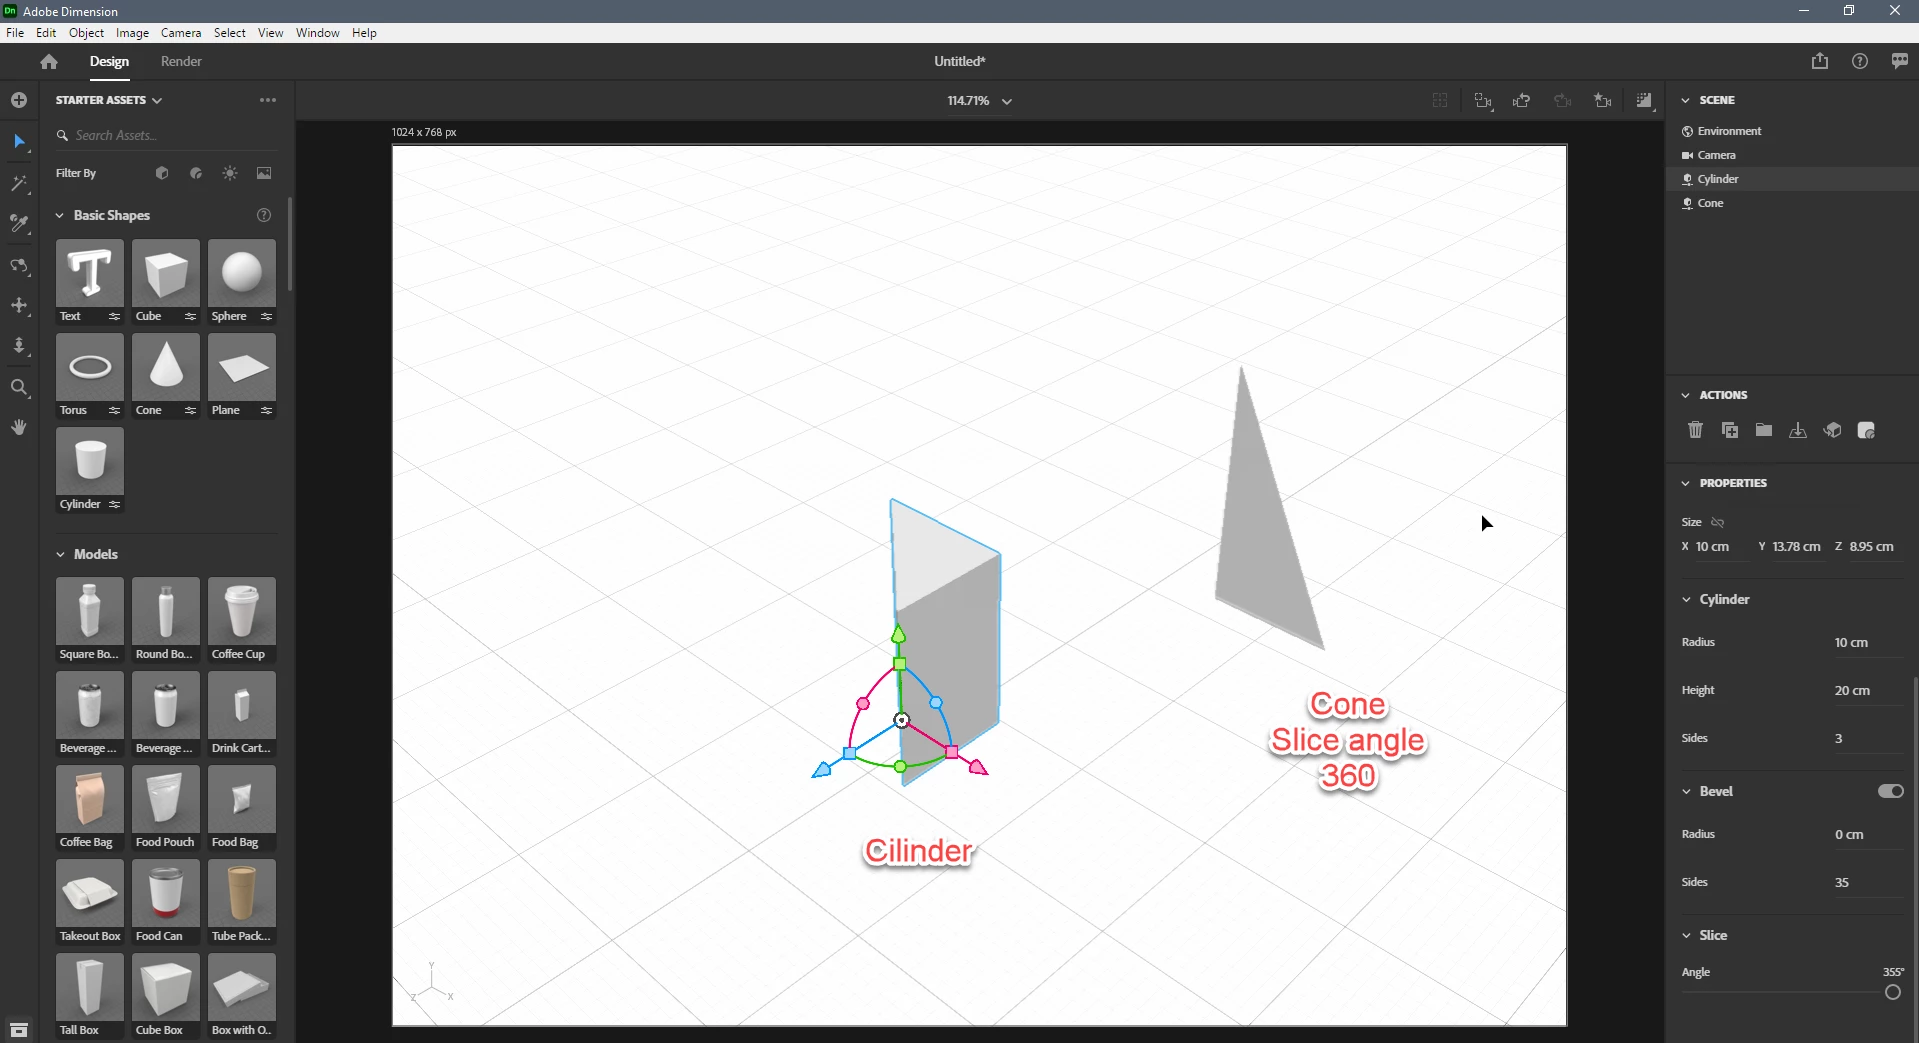Collapse the Slice section
This screenshot has height=1043, width=1919.
tap(1686, 935)
